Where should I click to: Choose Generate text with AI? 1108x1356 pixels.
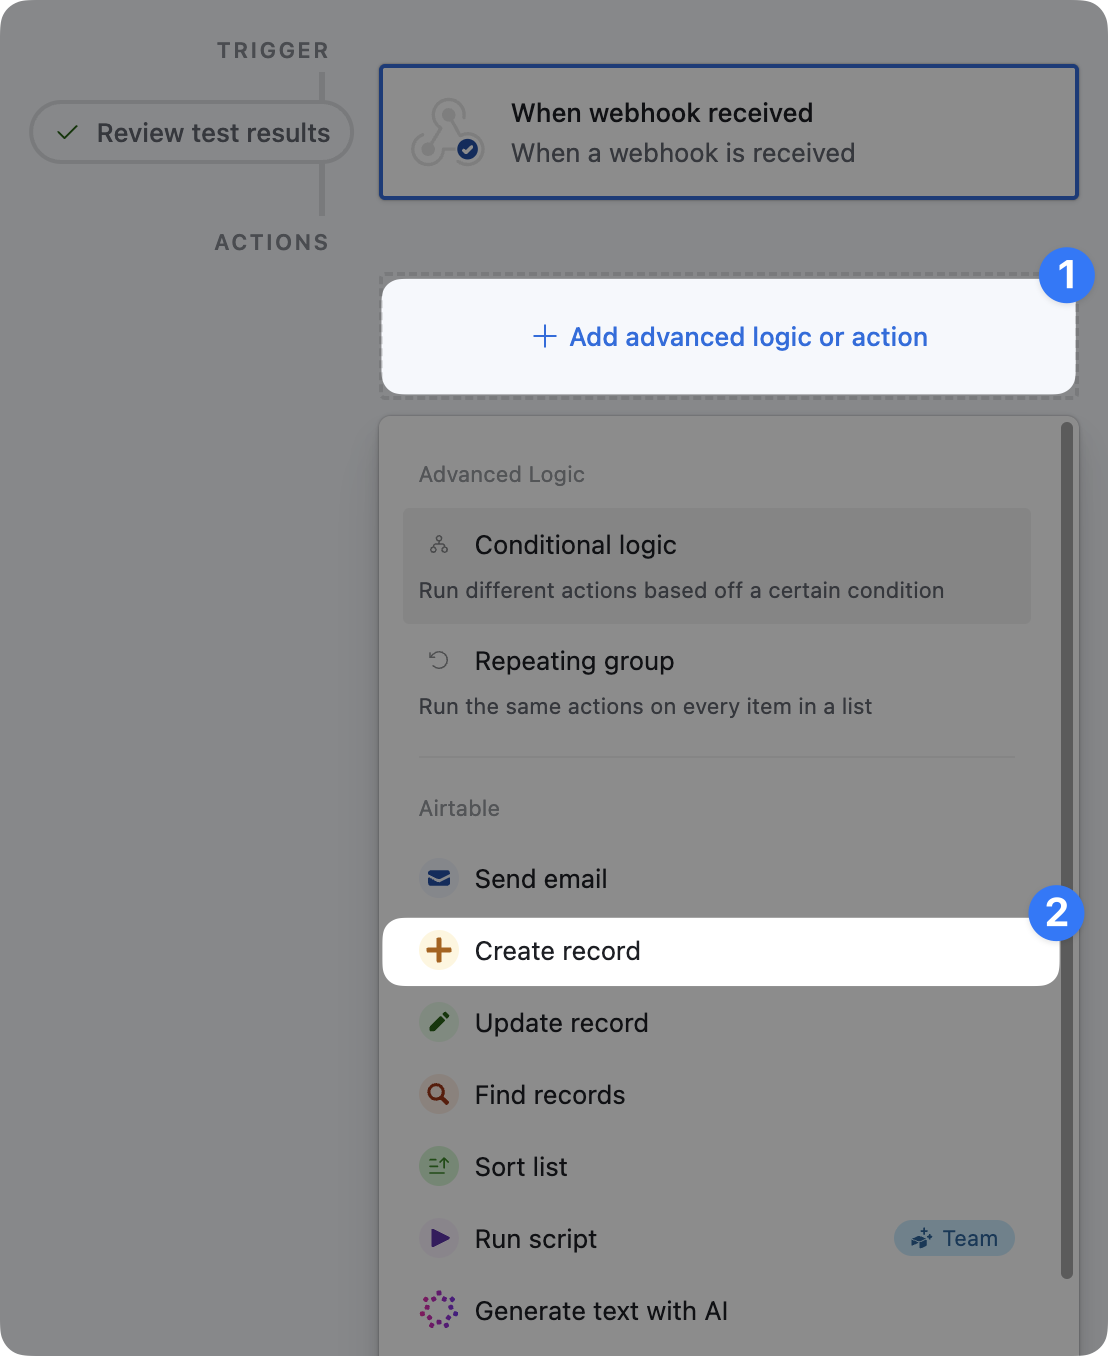click(x=601, y=1311)
